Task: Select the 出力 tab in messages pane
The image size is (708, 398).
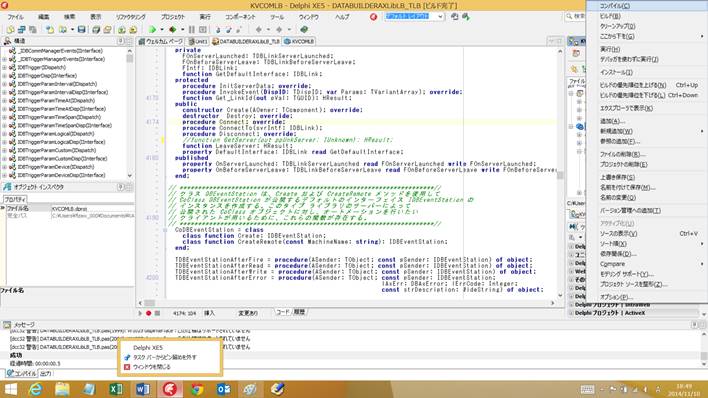Action: (x=46, y=374)
